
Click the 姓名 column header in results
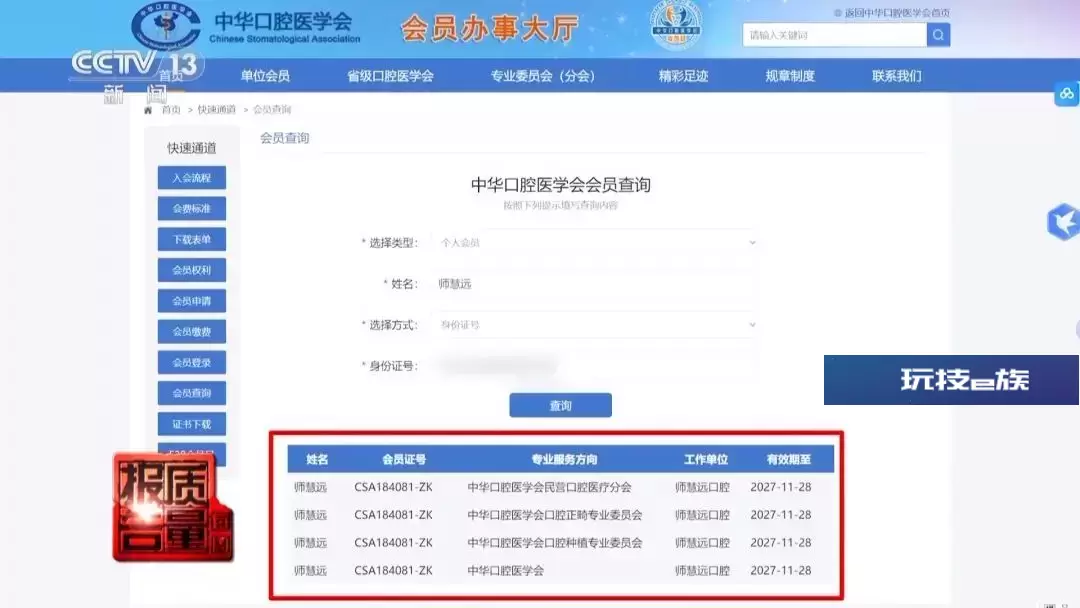(x=318, y=459)
